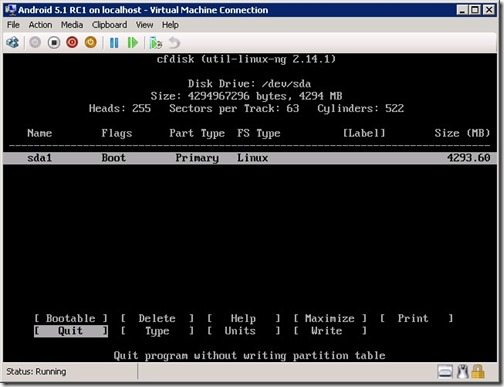Open the Media menu
Viewport: 504px width, 387px height.
coord(72,25)
